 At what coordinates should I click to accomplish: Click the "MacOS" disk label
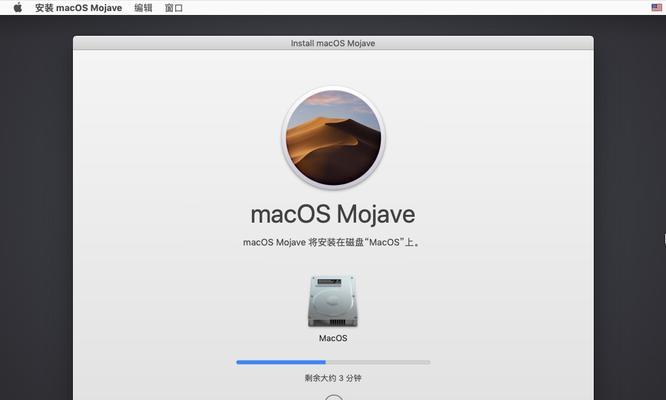coord(333,338)
